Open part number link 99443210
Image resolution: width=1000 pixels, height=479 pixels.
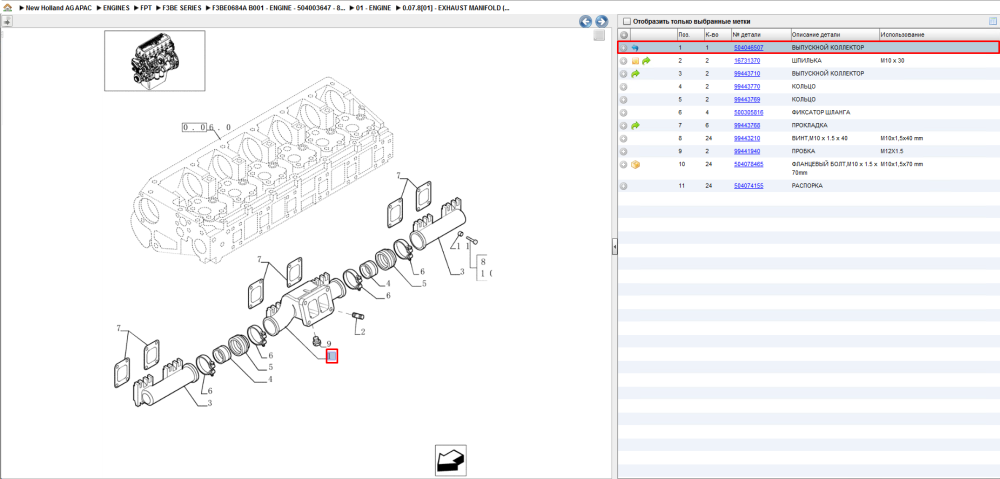747,138
